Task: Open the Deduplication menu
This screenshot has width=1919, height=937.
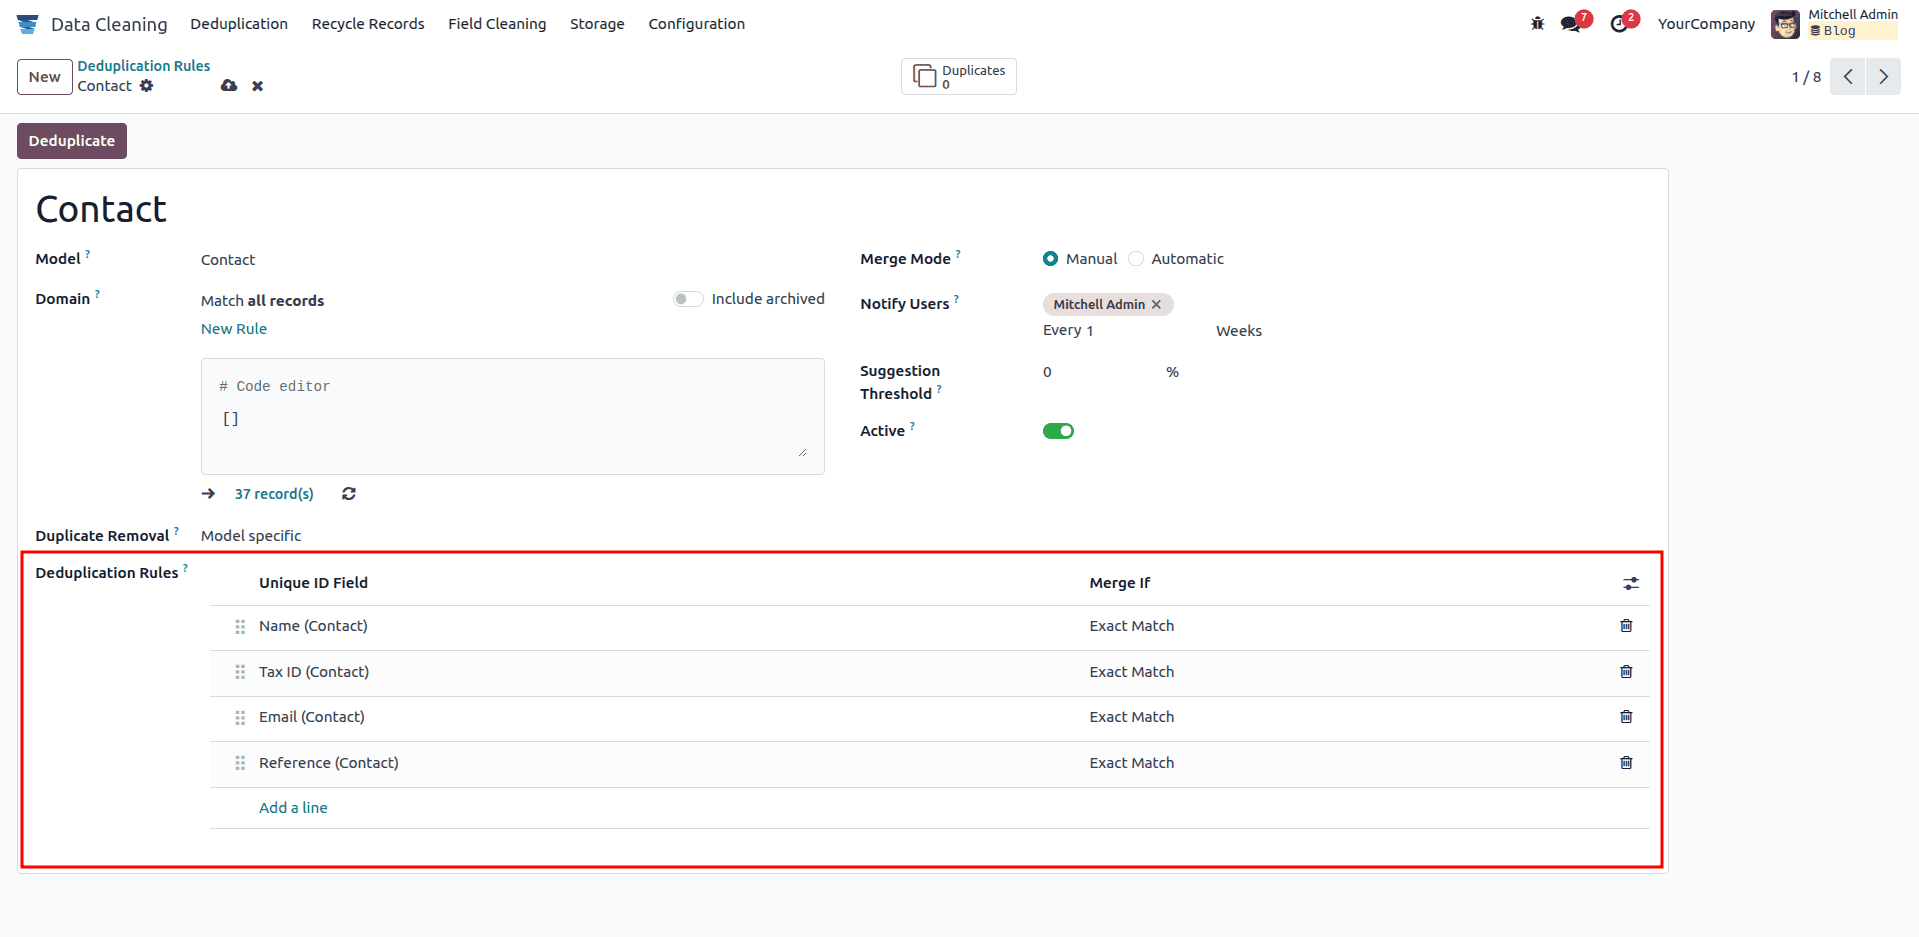Action: point(239,23)
